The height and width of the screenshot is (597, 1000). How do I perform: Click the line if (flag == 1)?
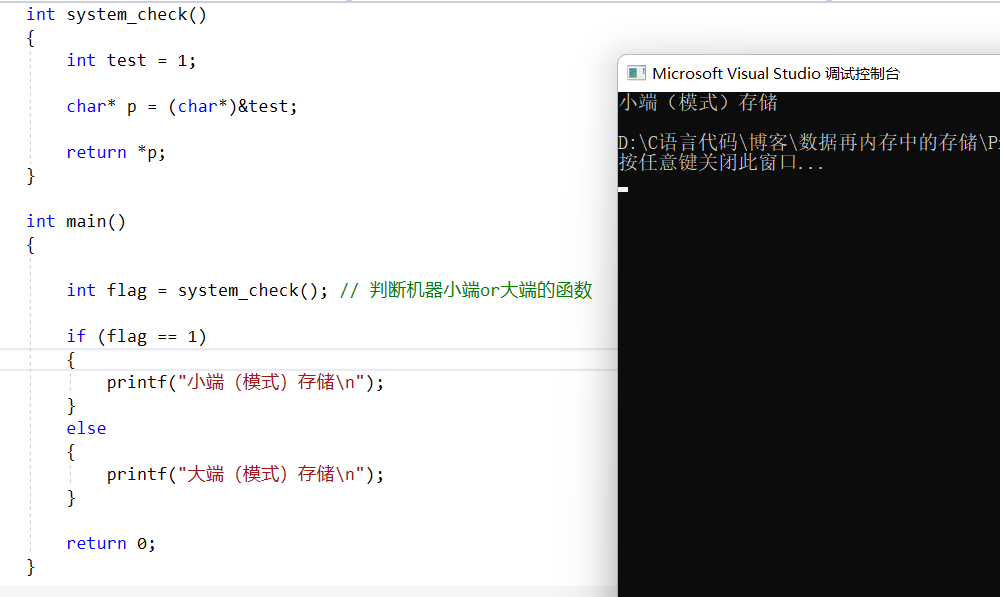click(x=136, y=336)
